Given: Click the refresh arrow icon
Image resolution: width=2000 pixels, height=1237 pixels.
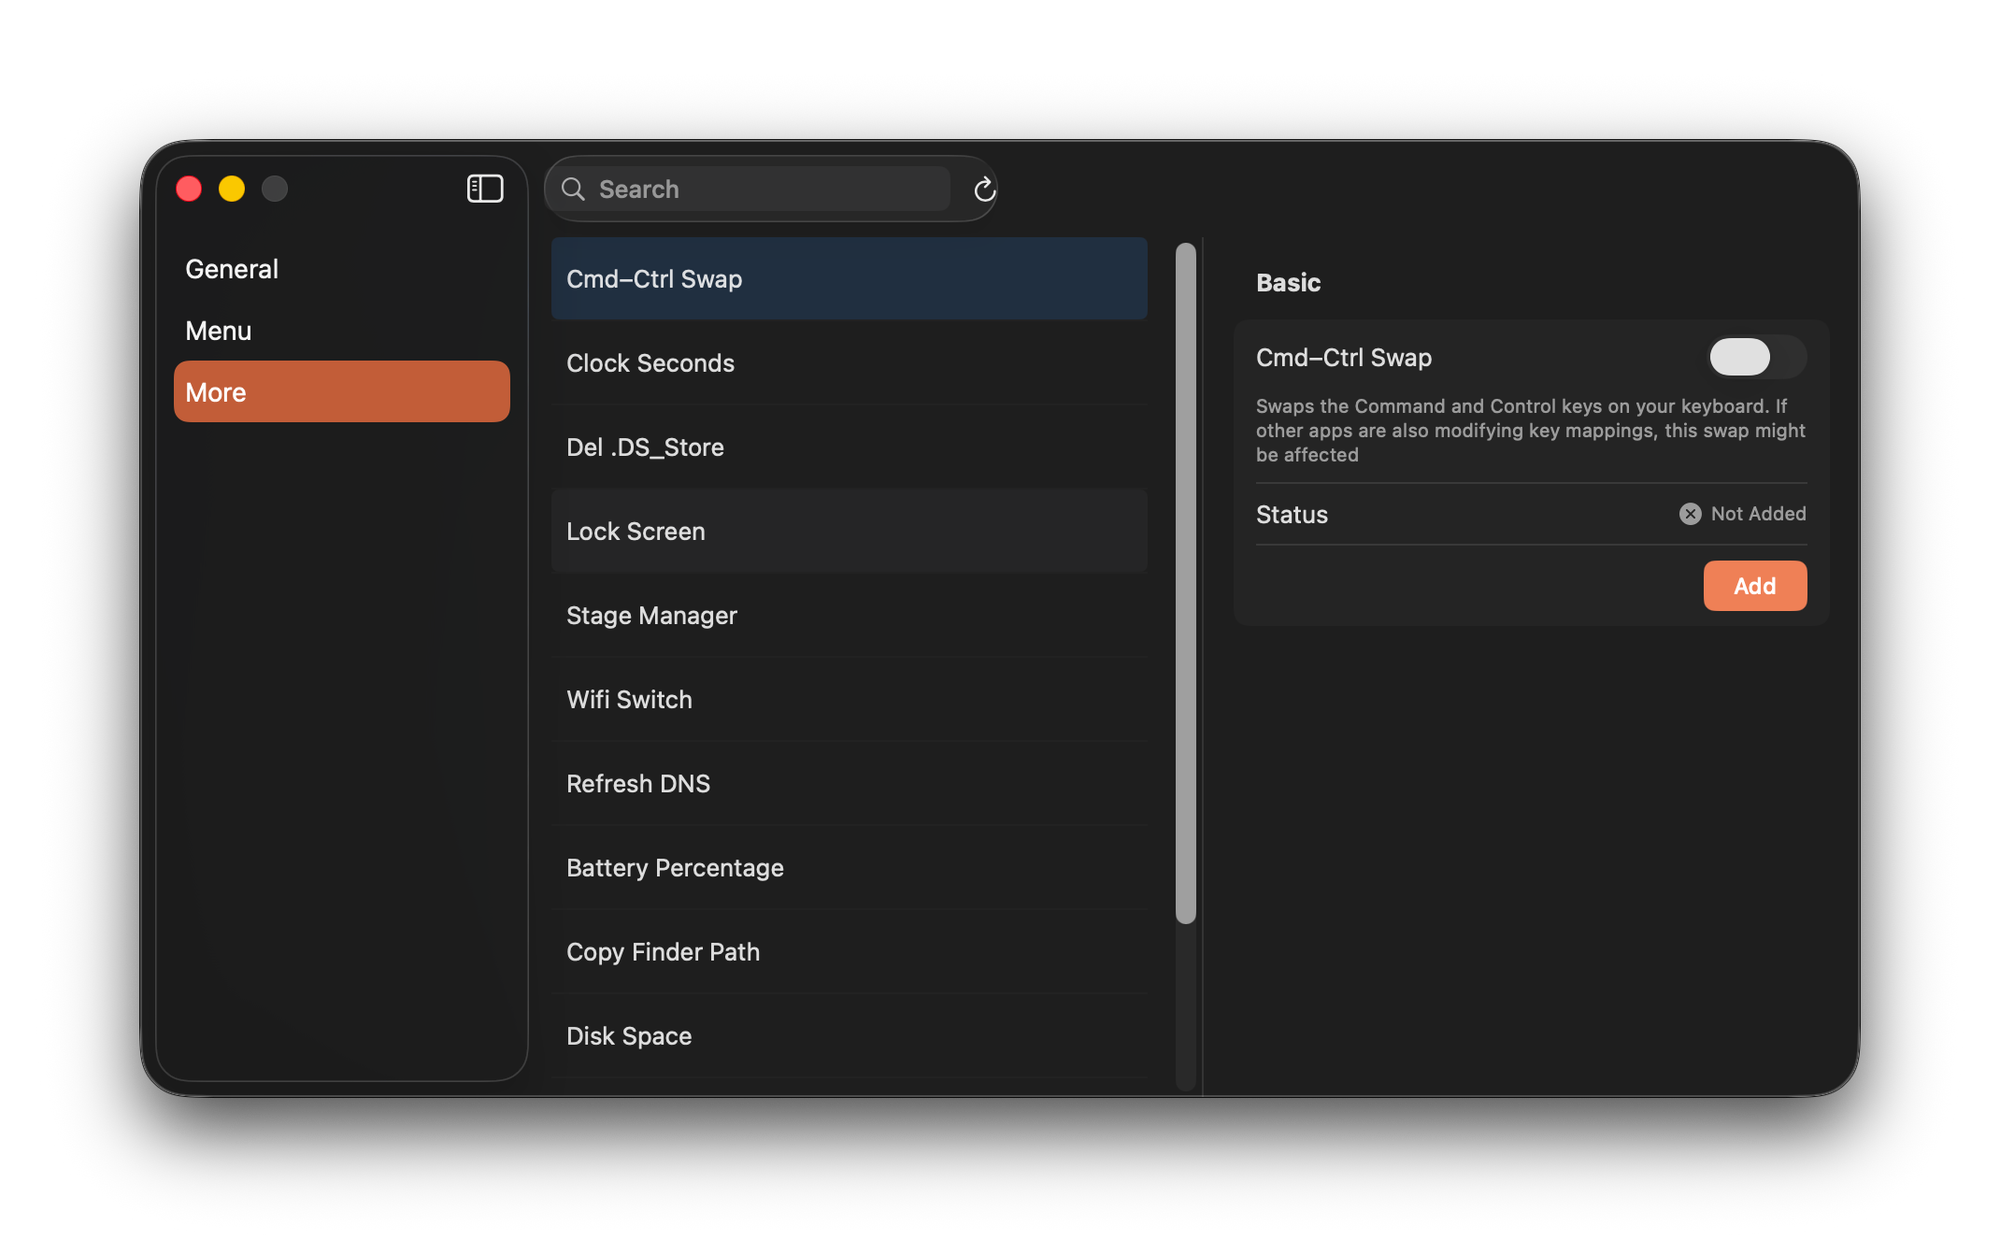Looking at the screenshot, I should (984, 189).
